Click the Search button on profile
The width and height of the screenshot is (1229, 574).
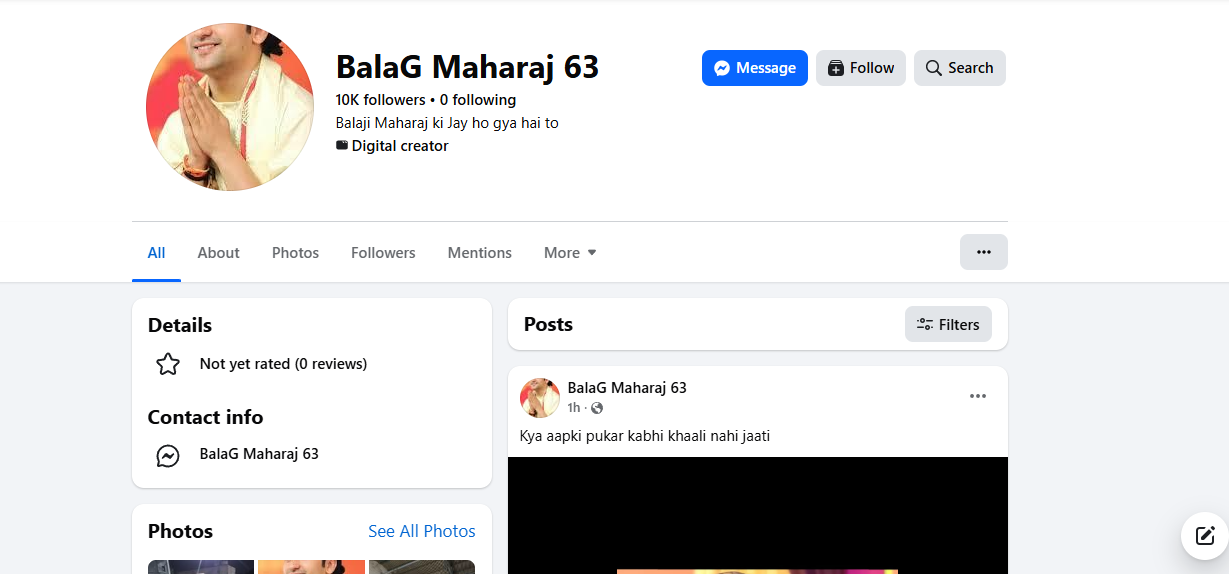click(x=959, y=68)
